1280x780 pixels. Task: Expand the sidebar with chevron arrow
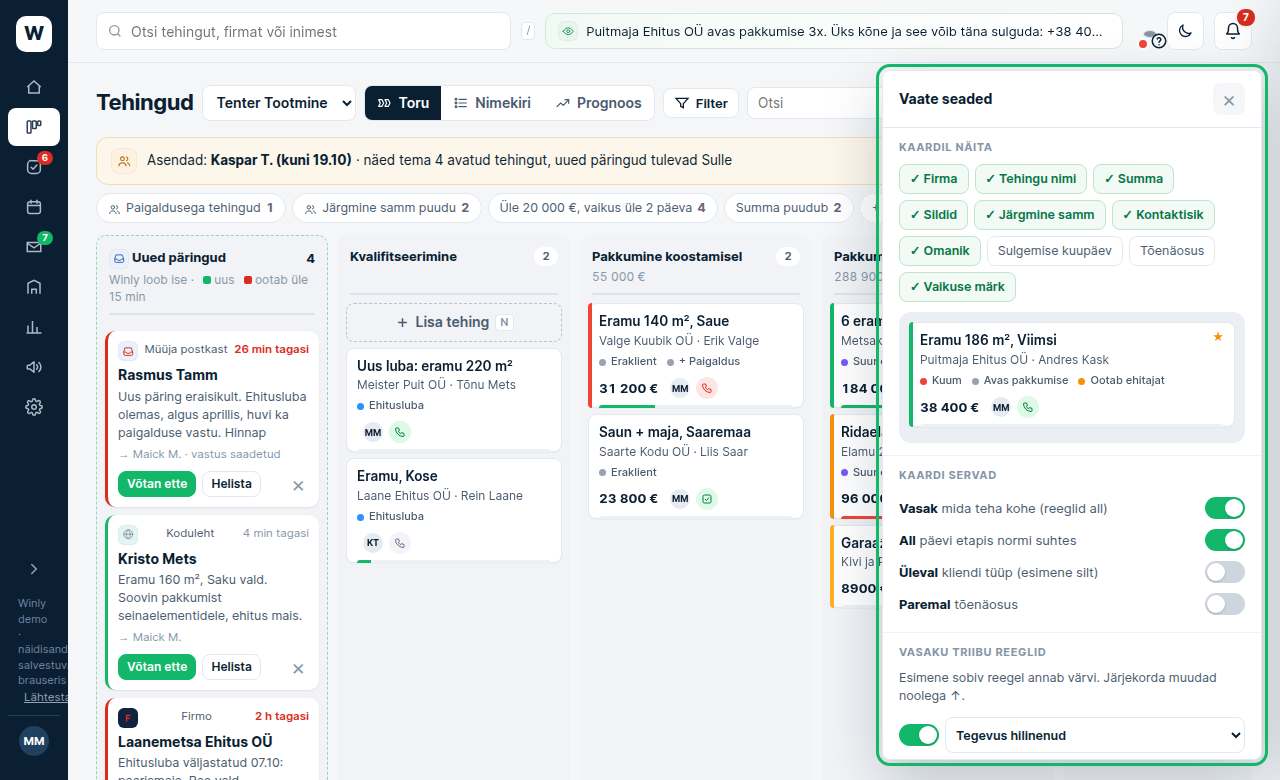[34, 569]
